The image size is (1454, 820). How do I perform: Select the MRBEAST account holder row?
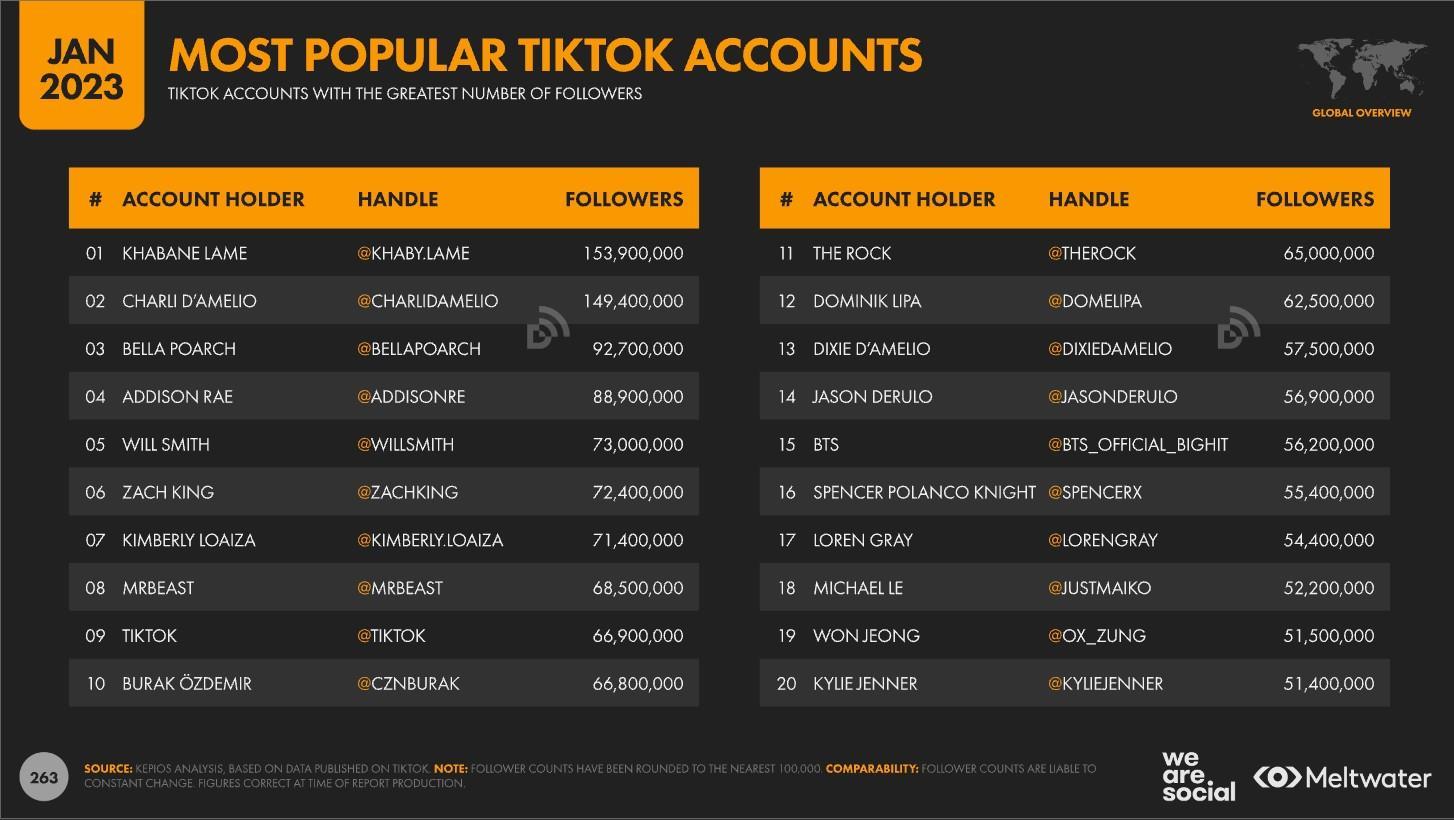tap(384, 588)
